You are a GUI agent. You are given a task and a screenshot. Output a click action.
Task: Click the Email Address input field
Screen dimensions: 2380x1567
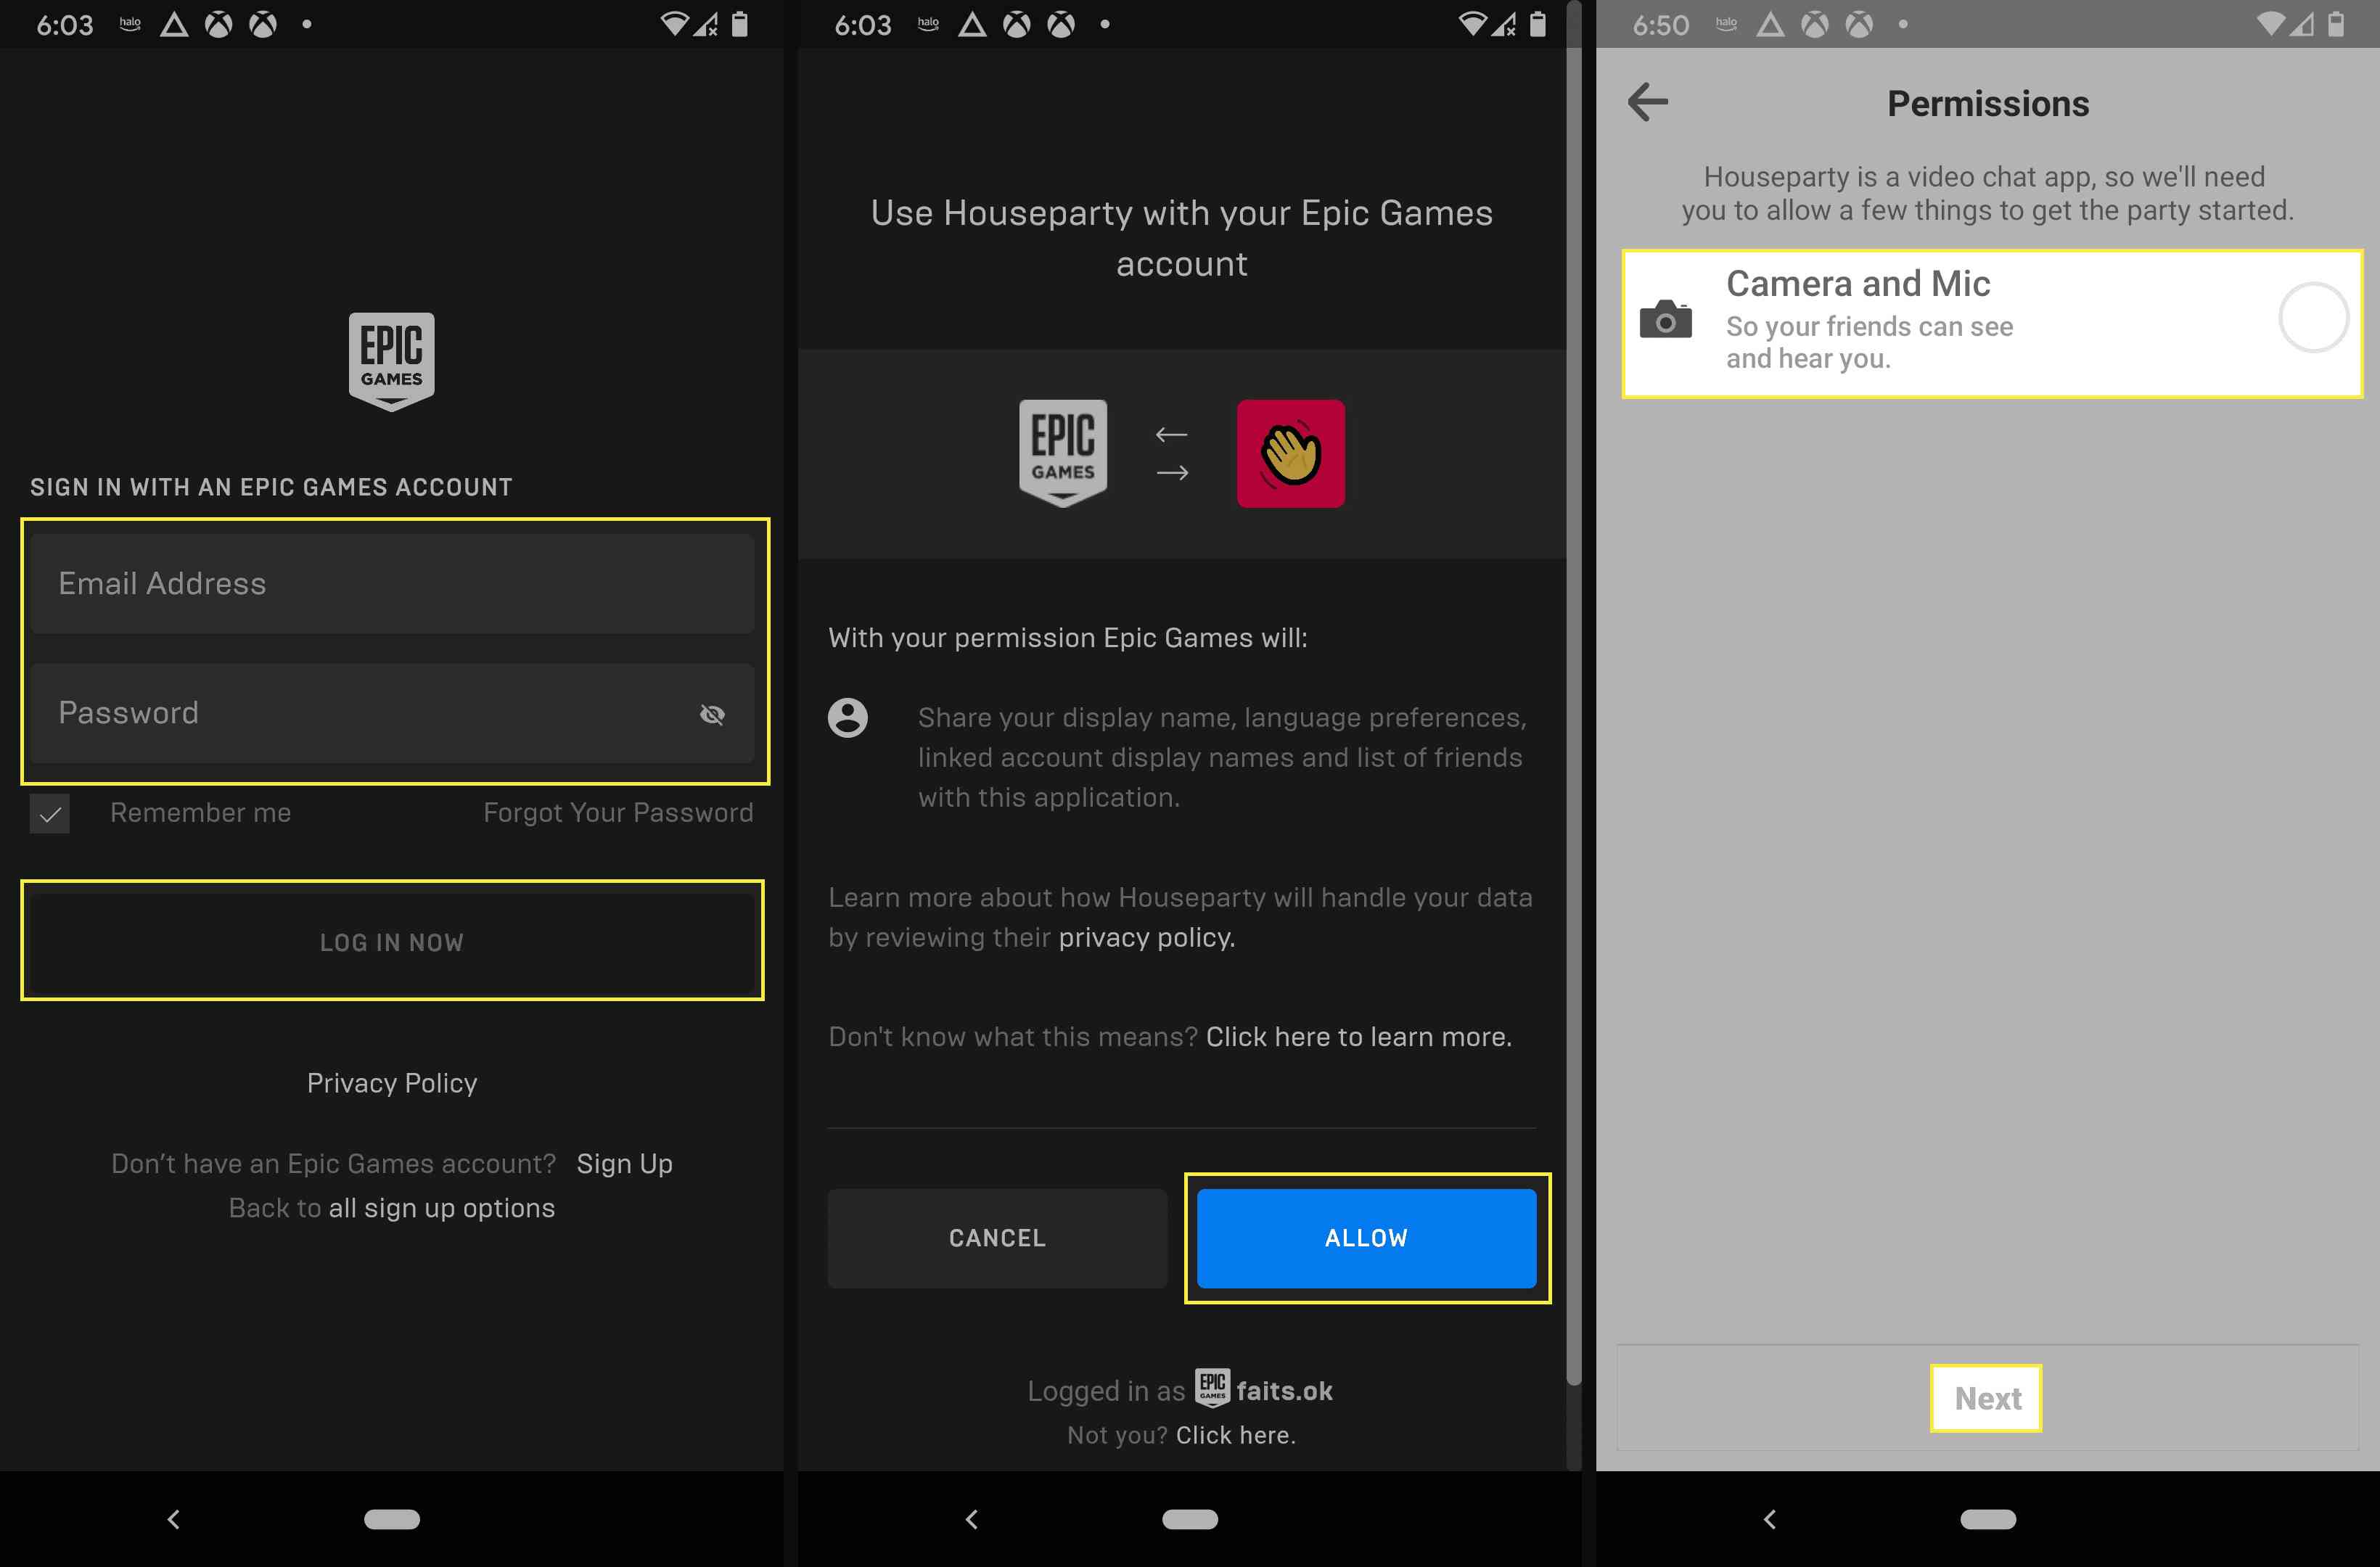[x=392, y=583]
